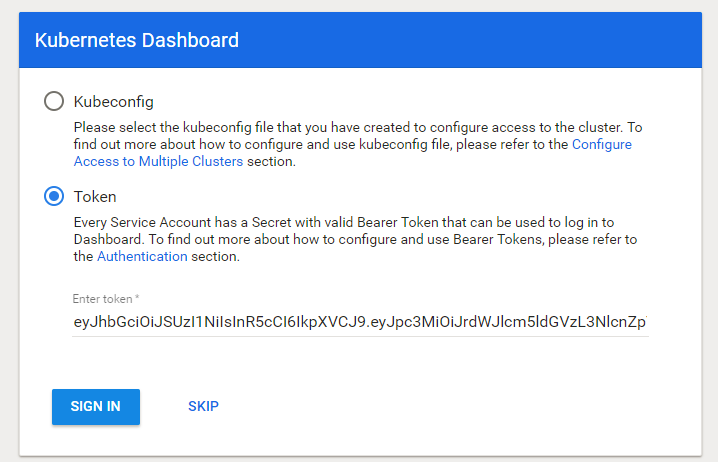
Task: Click blank card area right of SKIP
Action: click(450, 406)
